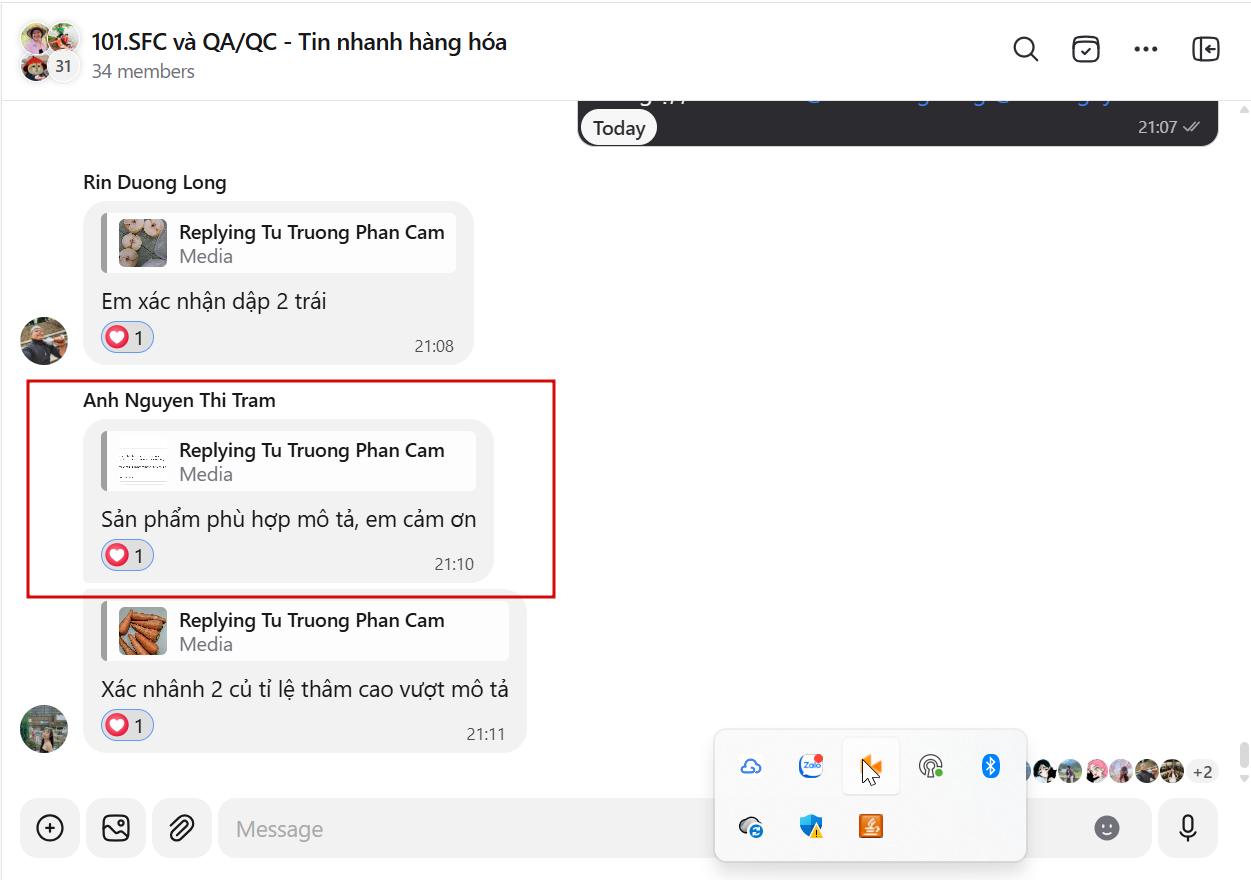The height and width of the screenshot is (880, 1251).
Task: Open avatar beside the 21:11 message
Action: click(44, 728)
